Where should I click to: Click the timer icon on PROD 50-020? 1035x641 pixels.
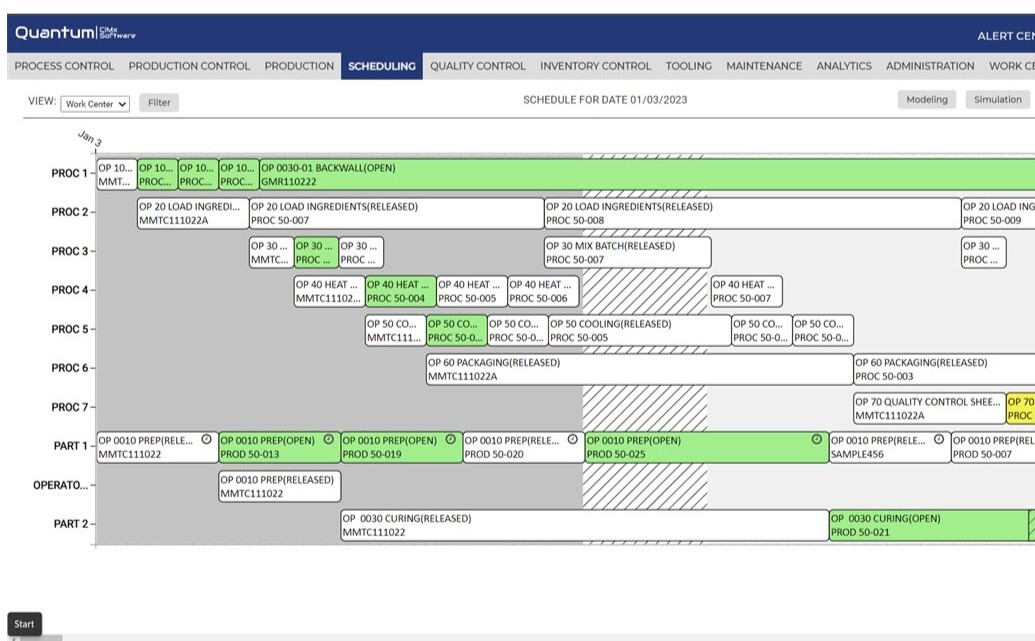click(x=574, y=438)
